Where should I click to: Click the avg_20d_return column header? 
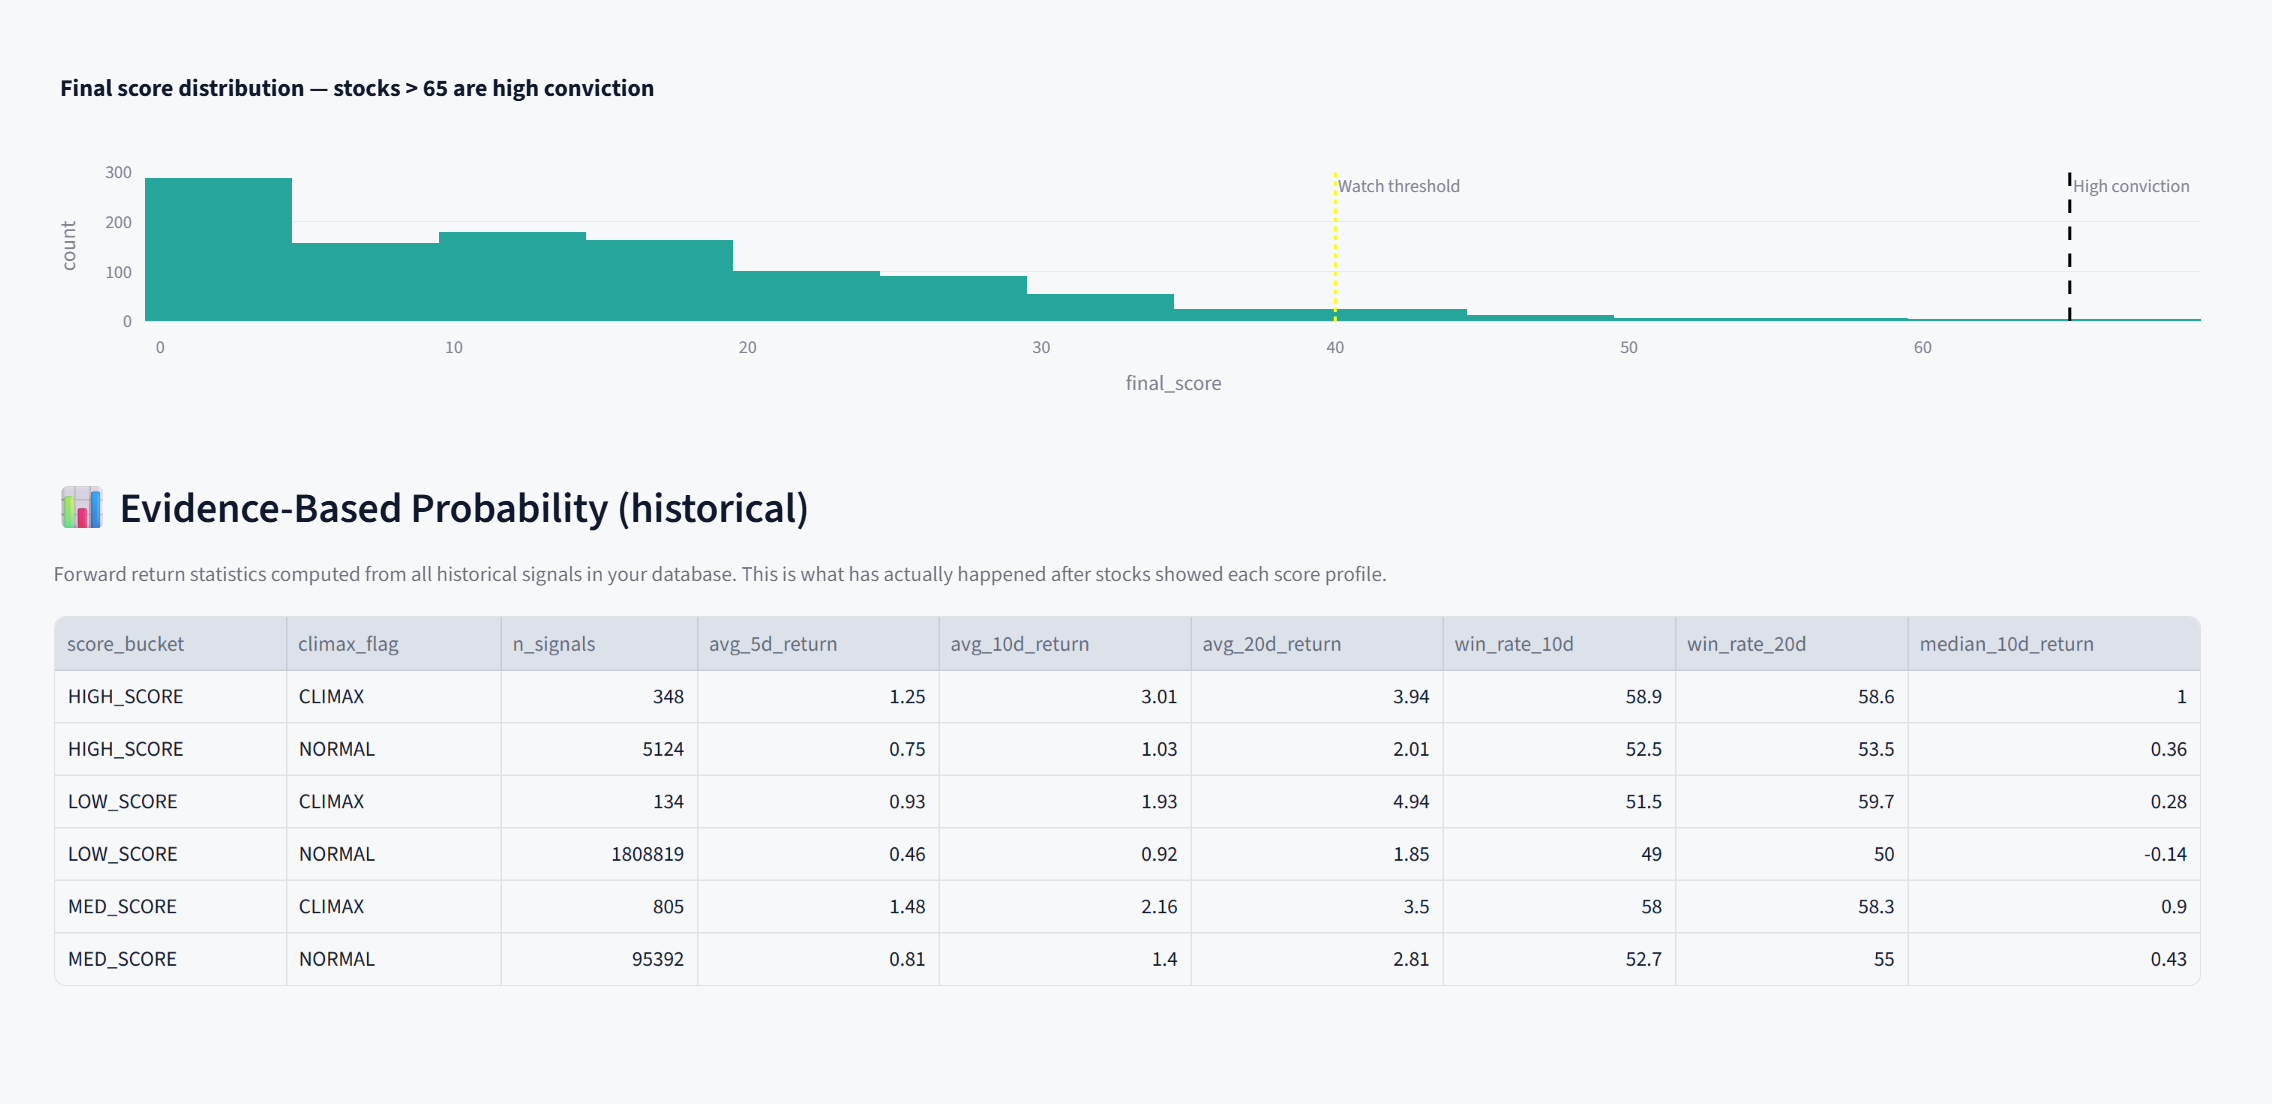point(1317,644)
